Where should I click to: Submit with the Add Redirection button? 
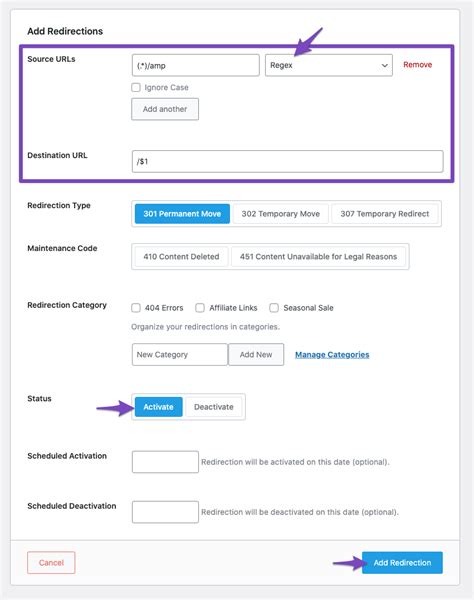tap(402, 562)
